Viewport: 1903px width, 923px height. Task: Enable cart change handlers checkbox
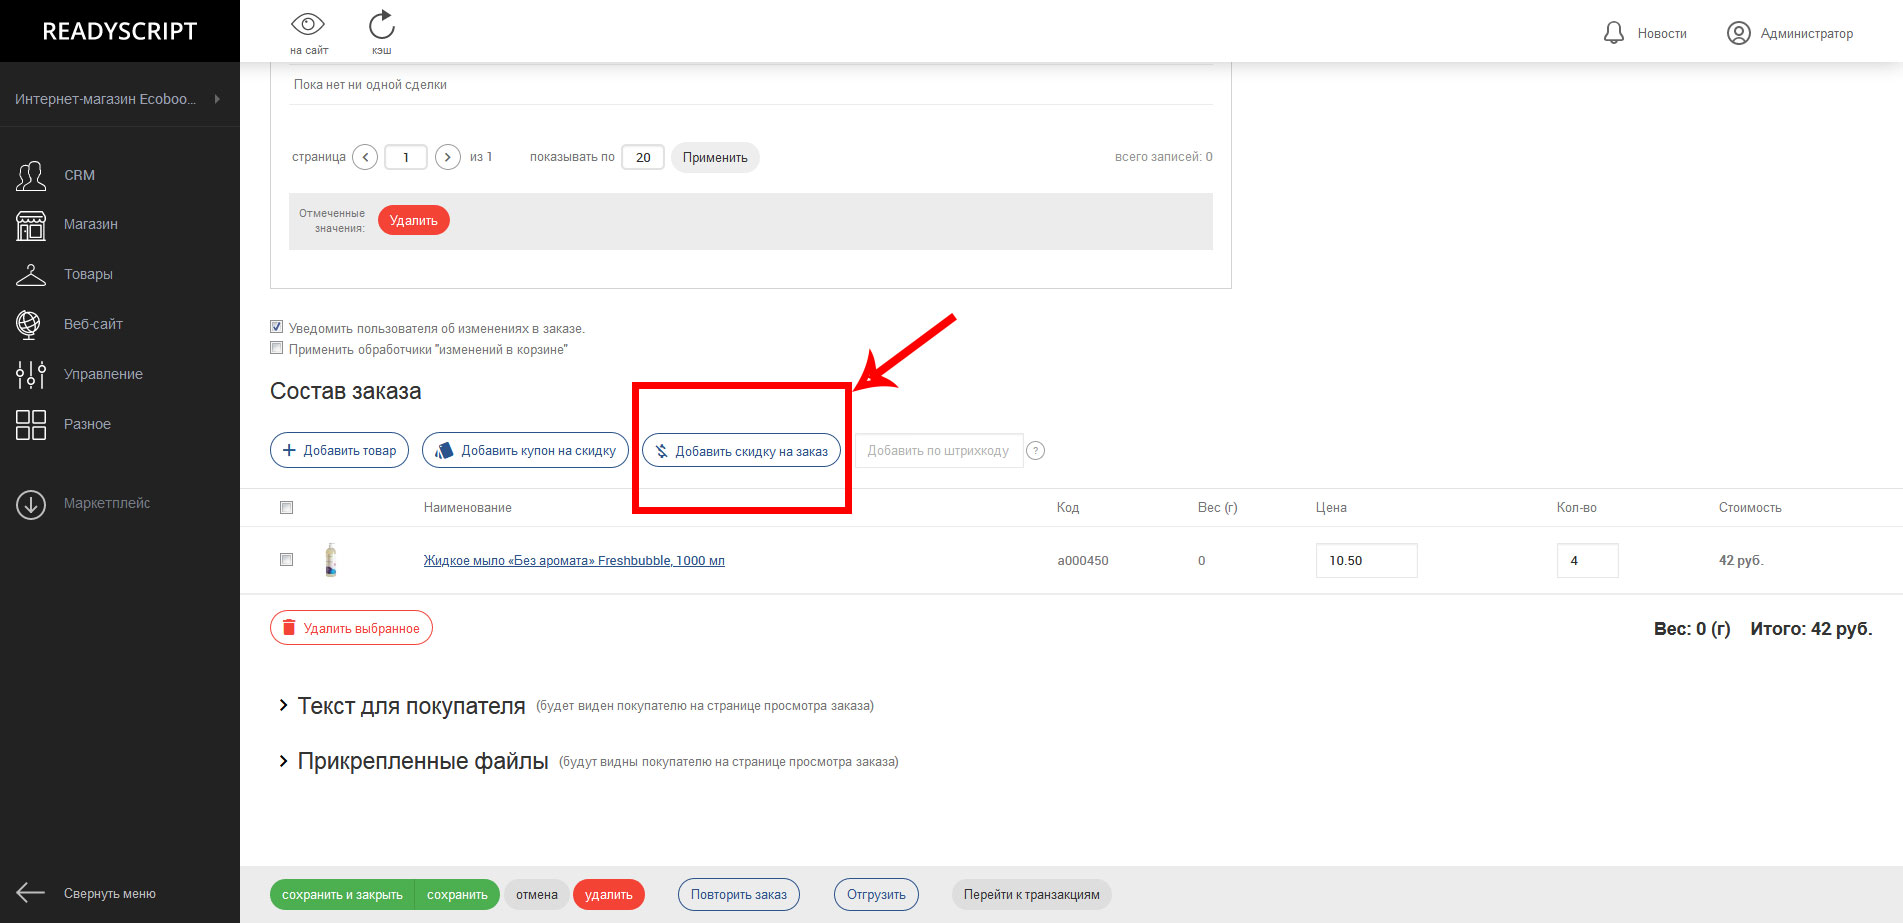pyautogui.click(x=277, y=348)
